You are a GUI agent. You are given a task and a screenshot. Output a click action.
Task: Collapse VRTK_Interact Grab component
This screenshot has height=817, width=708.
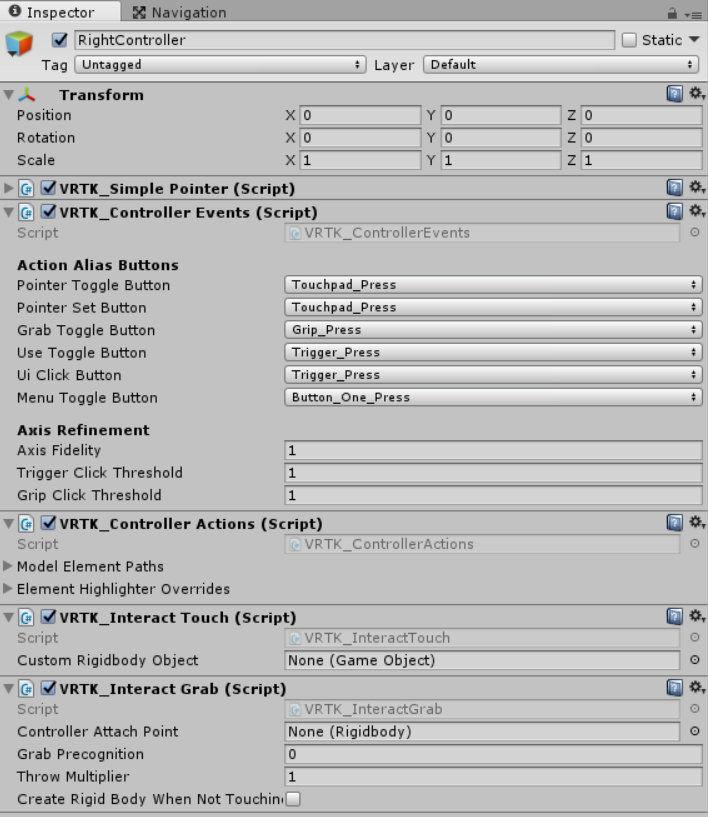8,688
